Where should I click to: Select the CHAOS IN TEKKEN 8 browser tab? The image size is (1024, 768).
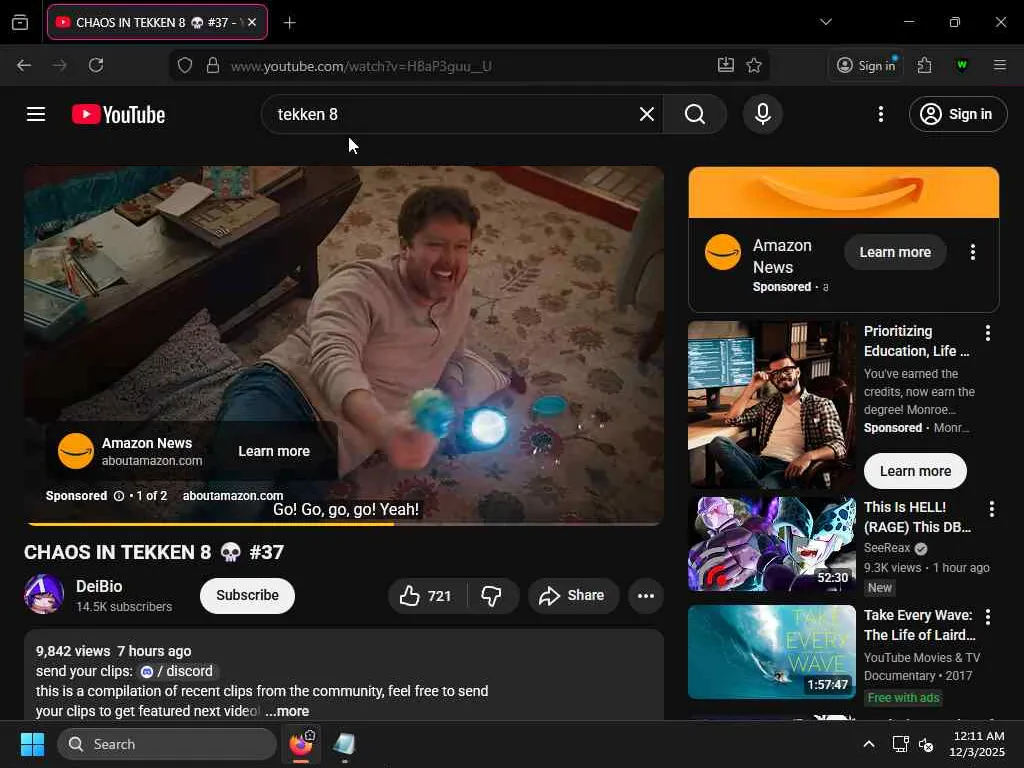pyautogui.click(x=157, y=22)
